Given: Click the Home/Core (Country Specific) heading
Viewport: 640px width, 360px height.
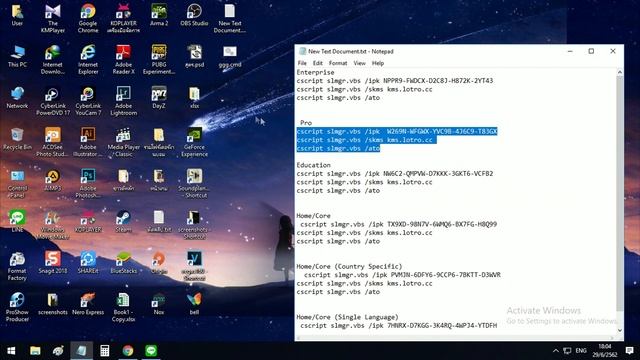Looking at the screenshot, I should click(x=349, y=266).
